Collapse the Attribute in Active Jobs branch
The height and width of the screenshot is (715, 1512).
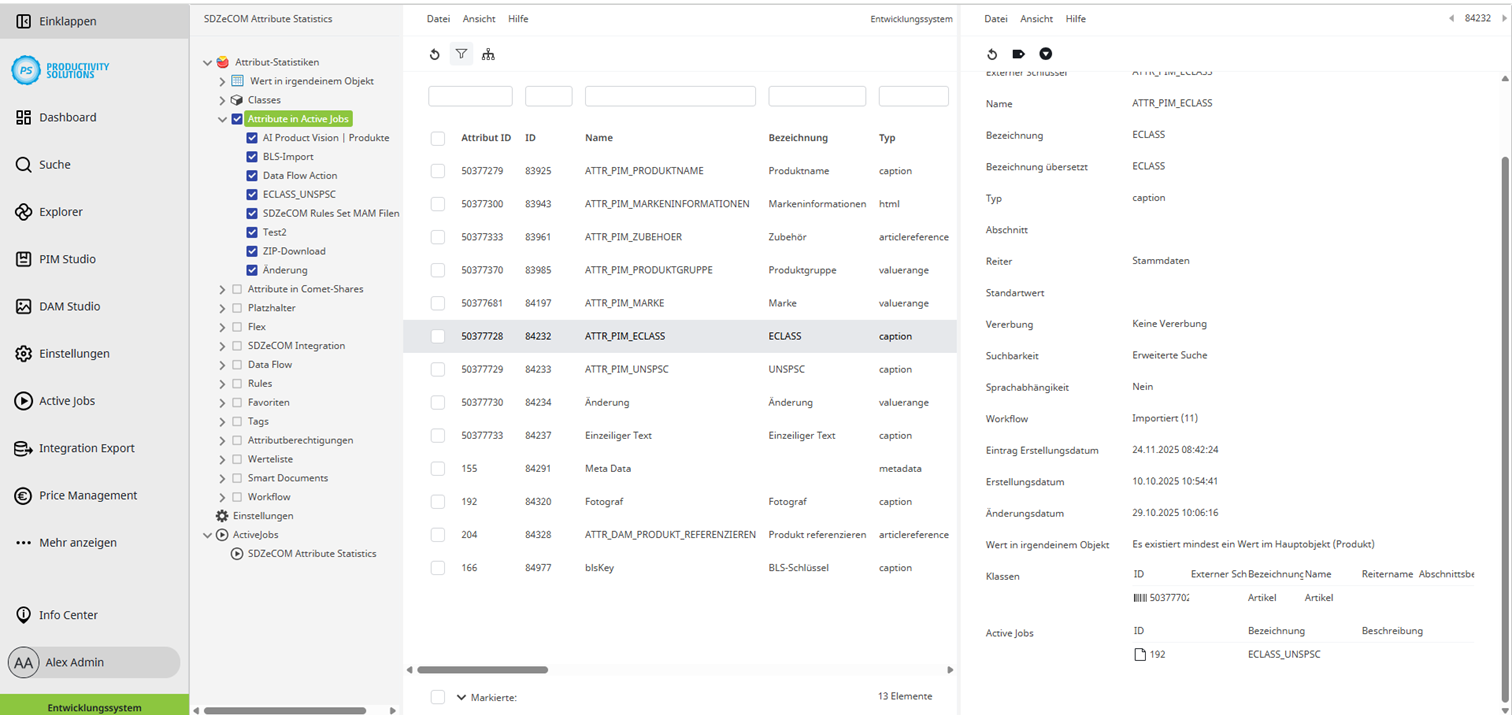click(x=222, y=118)
